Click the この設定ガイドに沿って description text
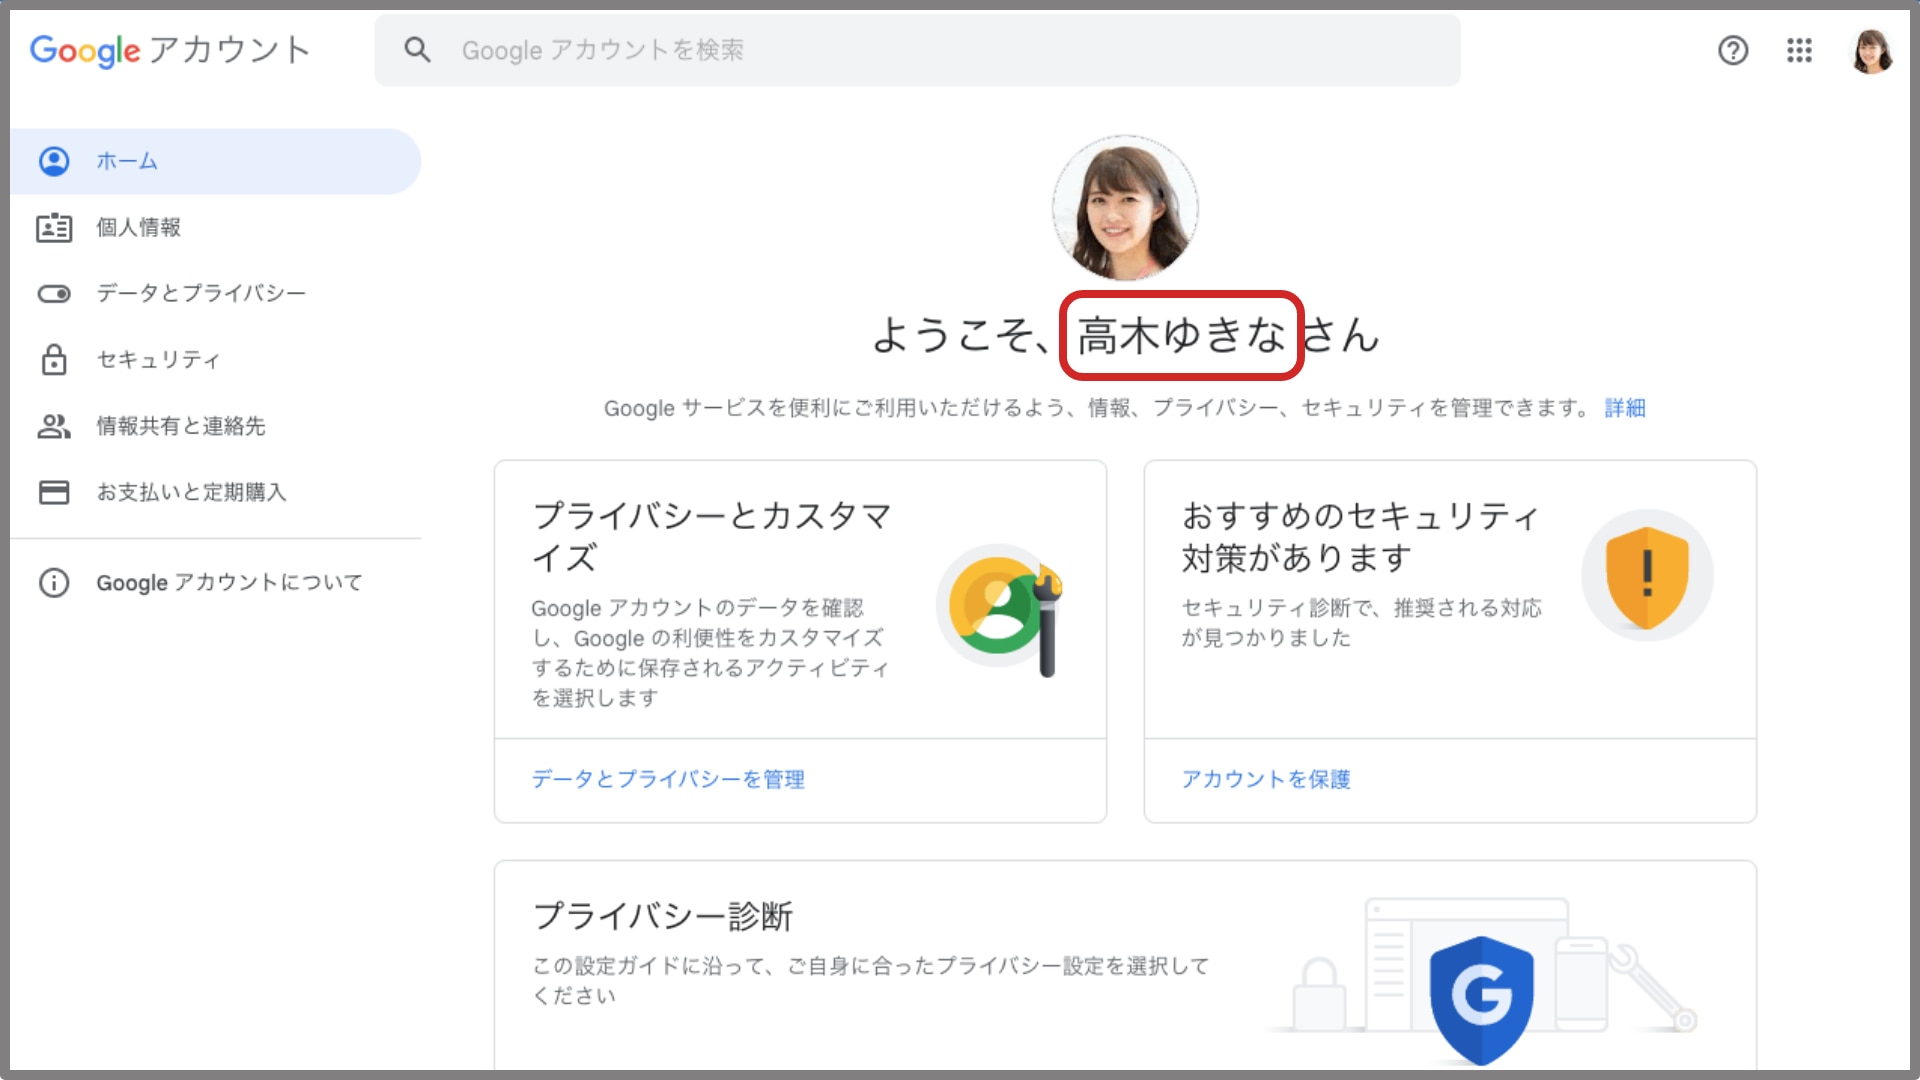 click(870, 981)
